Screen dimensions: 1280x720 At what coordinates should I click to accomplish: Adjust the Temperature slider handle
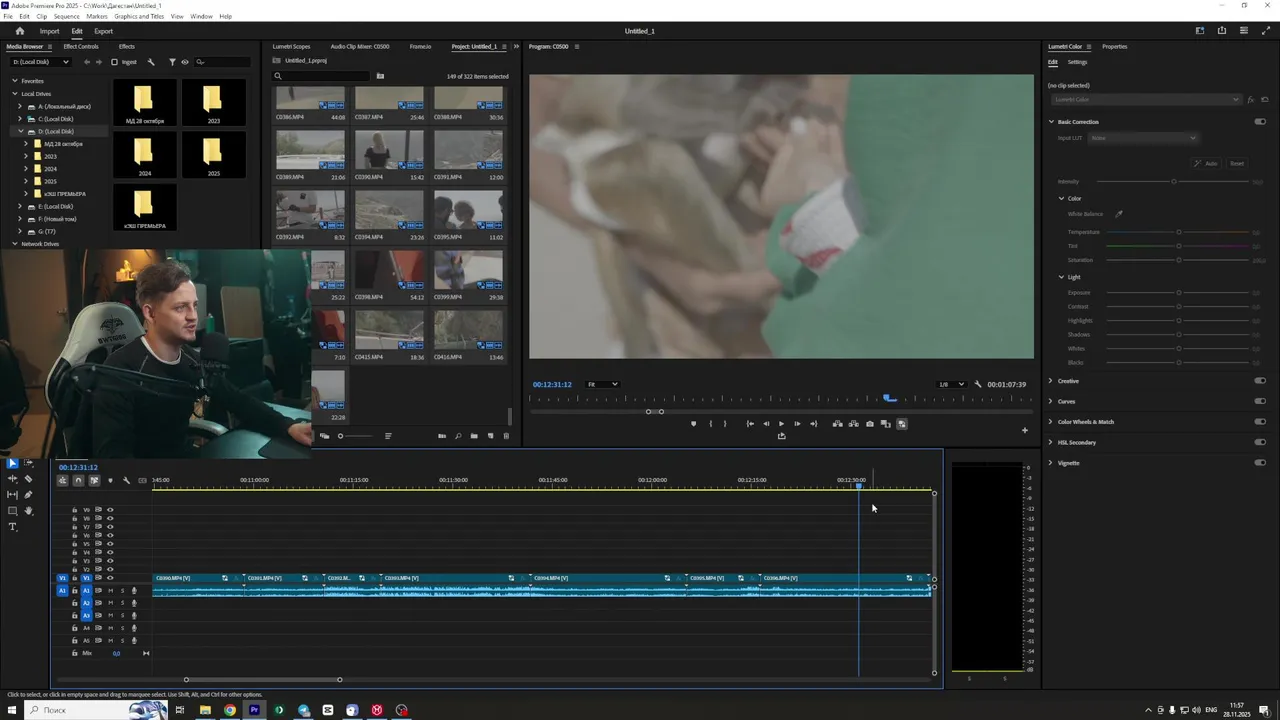[x=1179, y=232]
